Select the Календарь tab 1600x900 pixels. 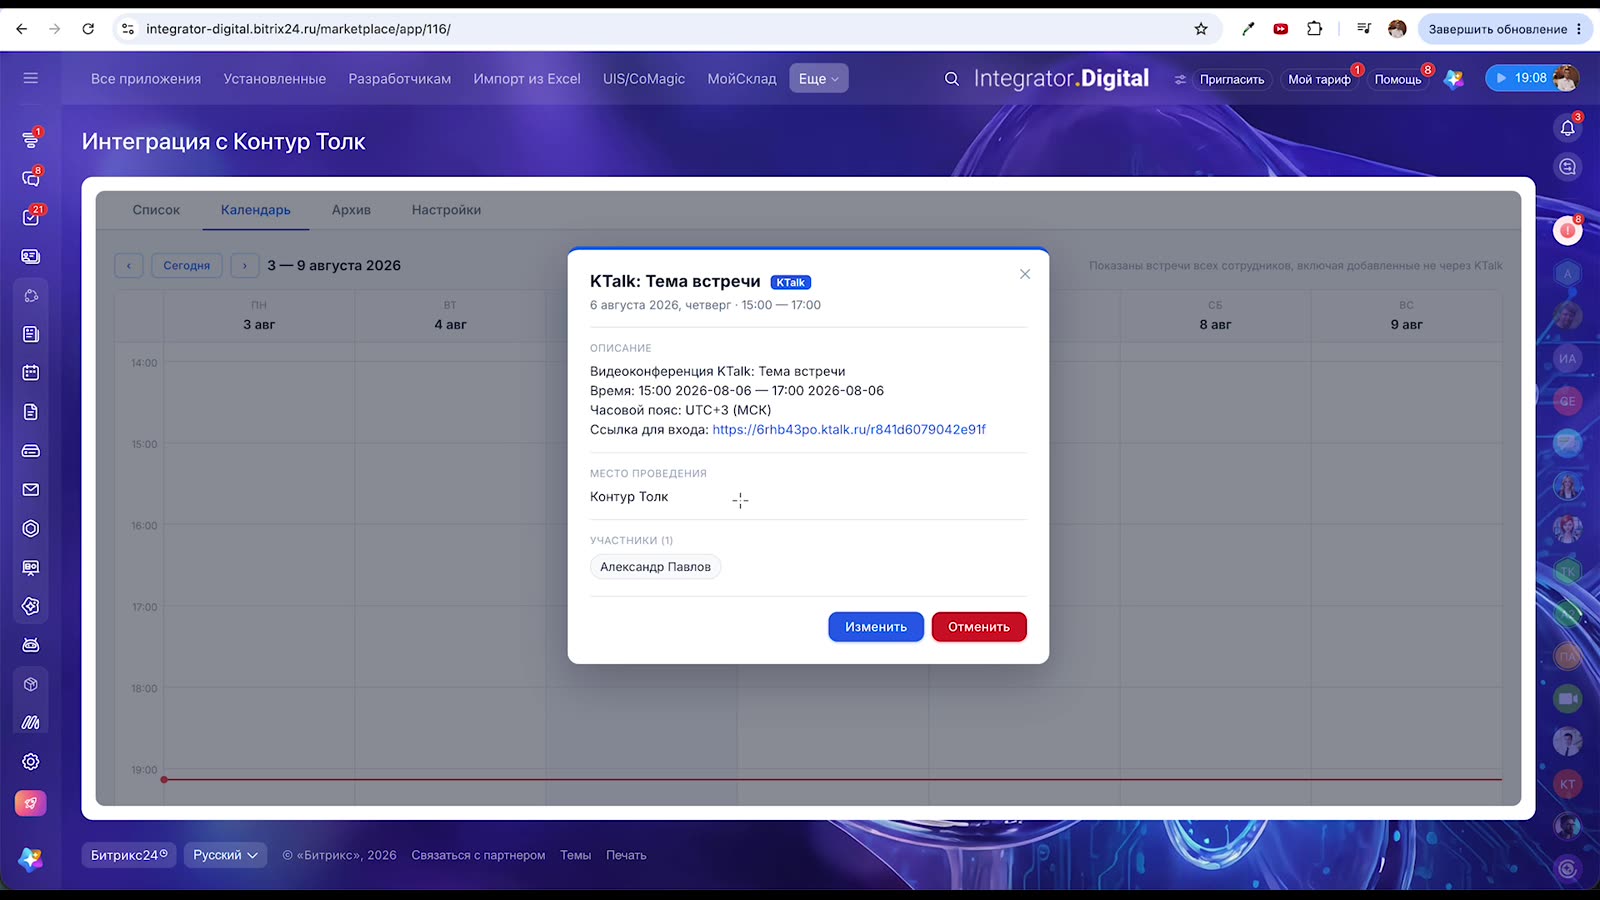point(256,210)
